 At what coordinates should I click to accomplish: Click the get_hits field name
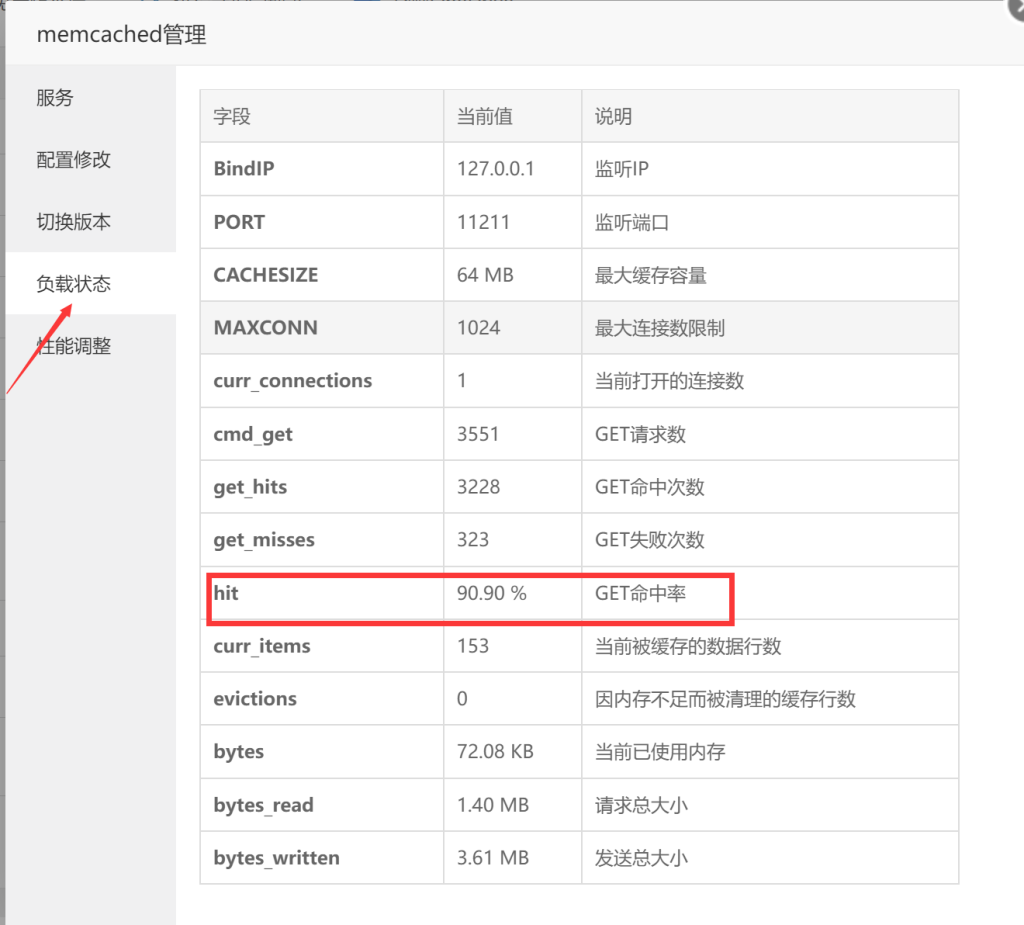[250, 487]
